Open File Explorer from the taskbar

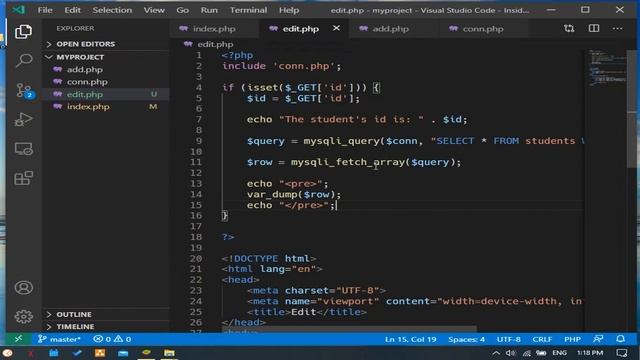pyautogui.click(x=169, y=353)
